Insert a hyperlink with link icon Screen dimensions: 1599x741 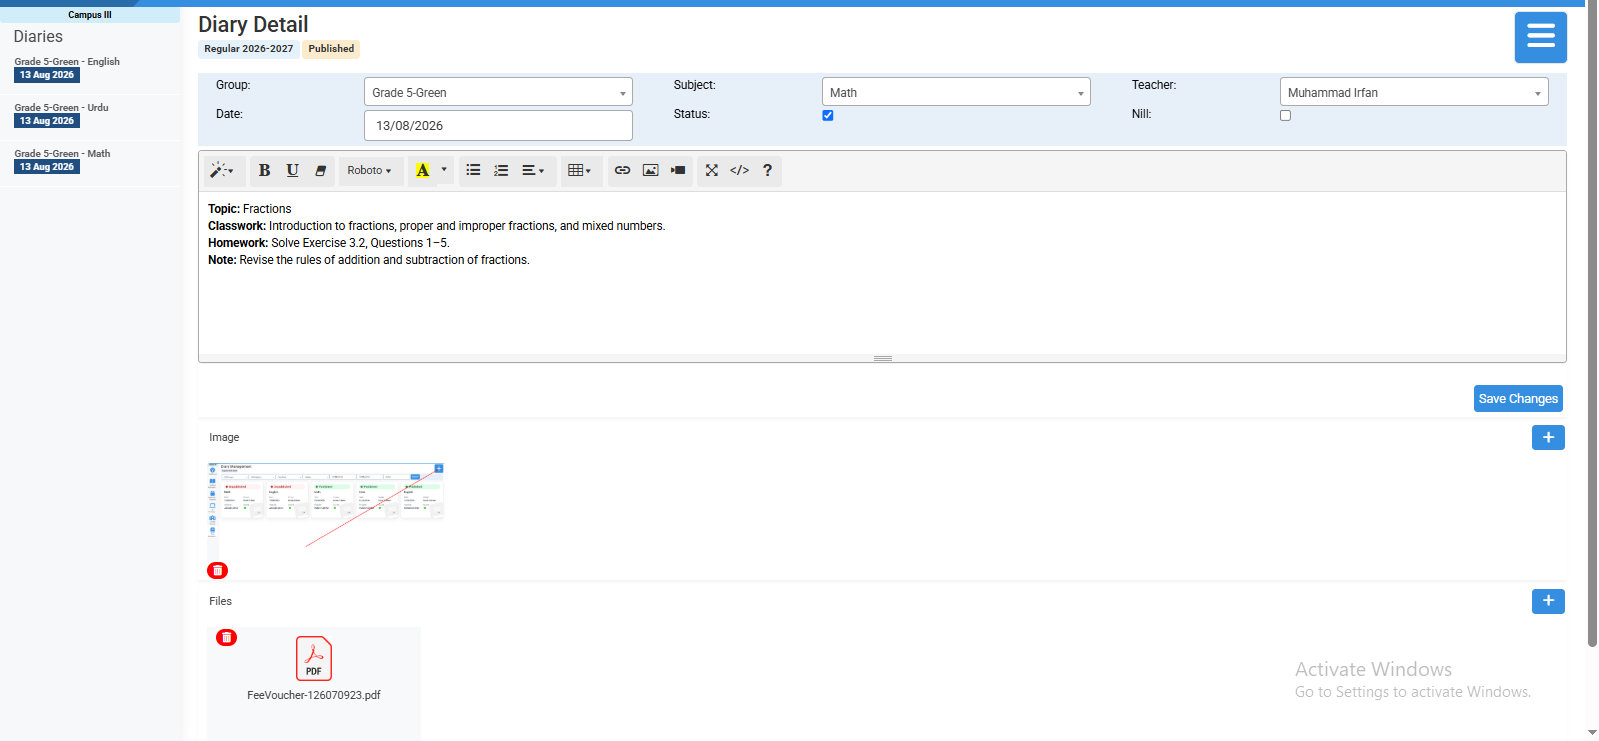point(622,171)
